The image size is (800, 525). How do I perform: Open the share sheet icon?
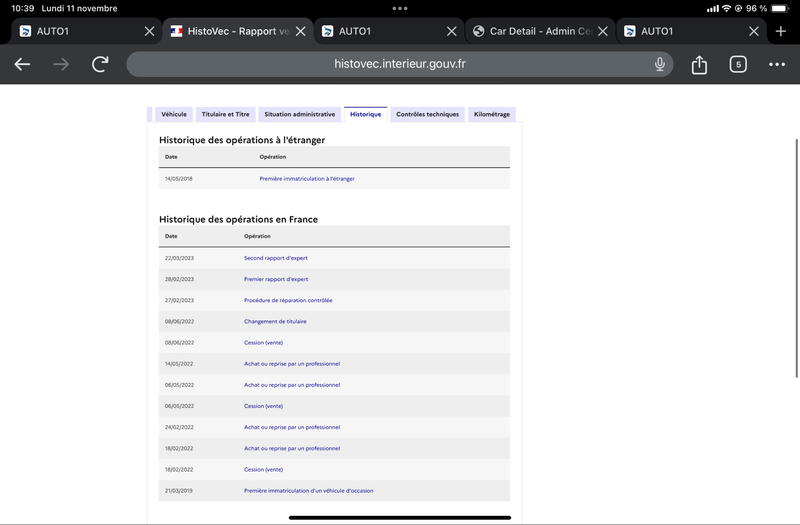pos(699,64)
